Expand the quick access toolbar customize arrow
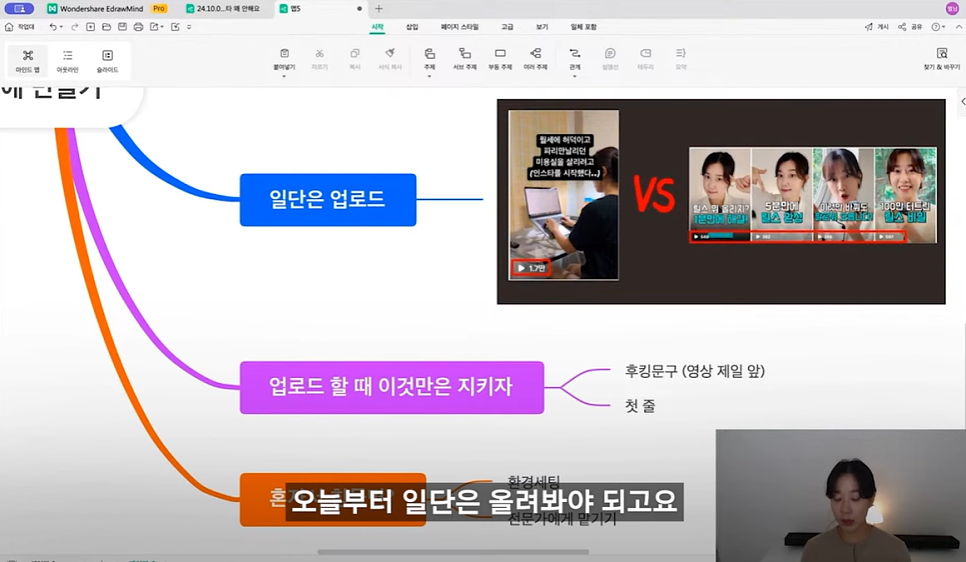Screen dimensions: 966x562 189,27
